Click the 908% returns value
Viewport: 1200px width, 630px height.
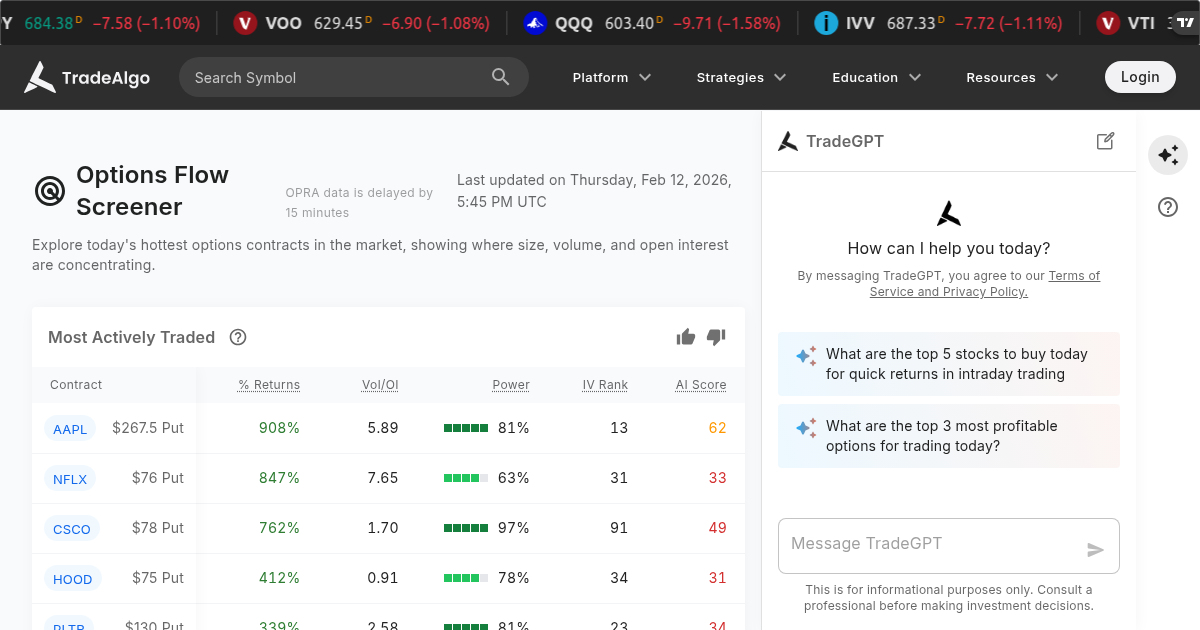pyautogui.click(x=279, y=428)
